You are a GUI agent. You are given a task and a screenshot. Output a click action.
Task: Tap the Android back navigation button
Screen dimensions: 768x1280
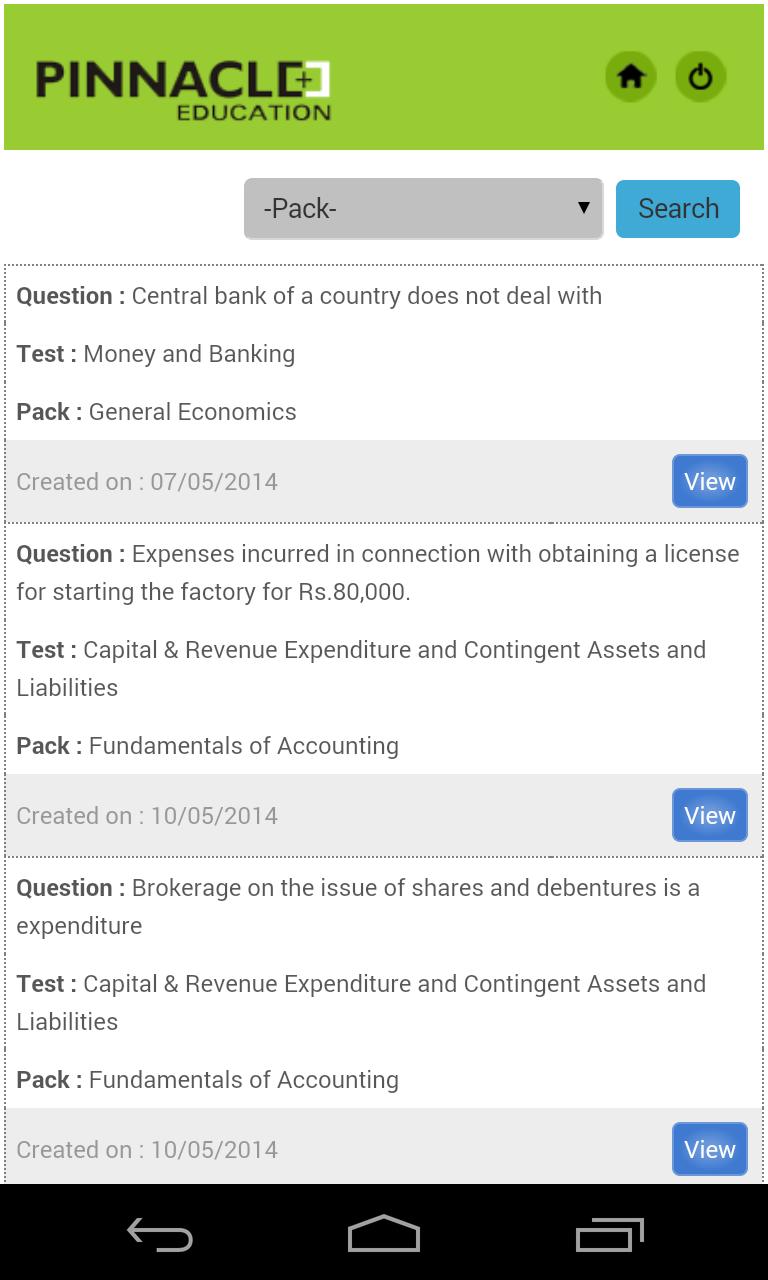click(160, 1236)
